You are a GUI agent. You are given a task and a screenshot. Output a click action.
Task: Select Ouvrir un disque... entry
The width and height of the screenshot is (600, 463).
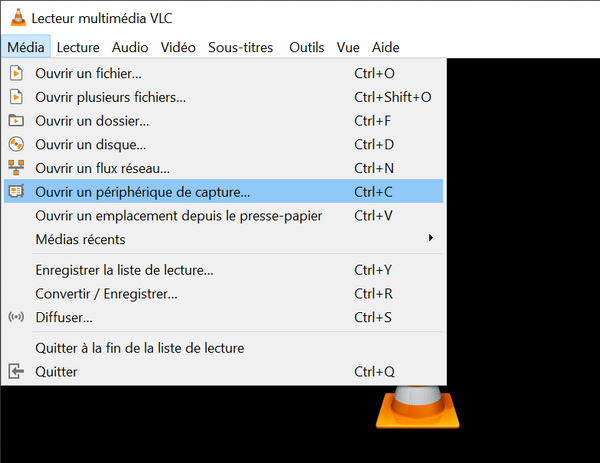(223, 144)
